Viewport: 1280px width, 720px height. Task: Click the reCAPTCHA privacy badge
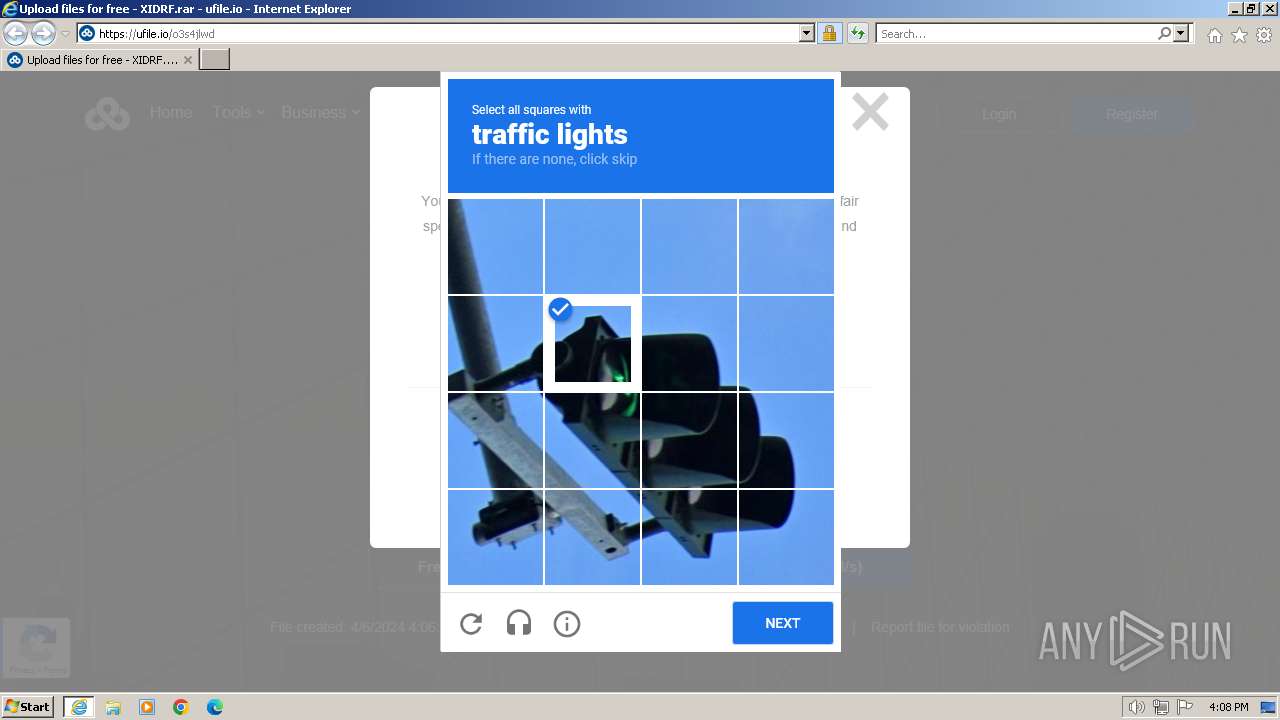[x=36, y=648]
